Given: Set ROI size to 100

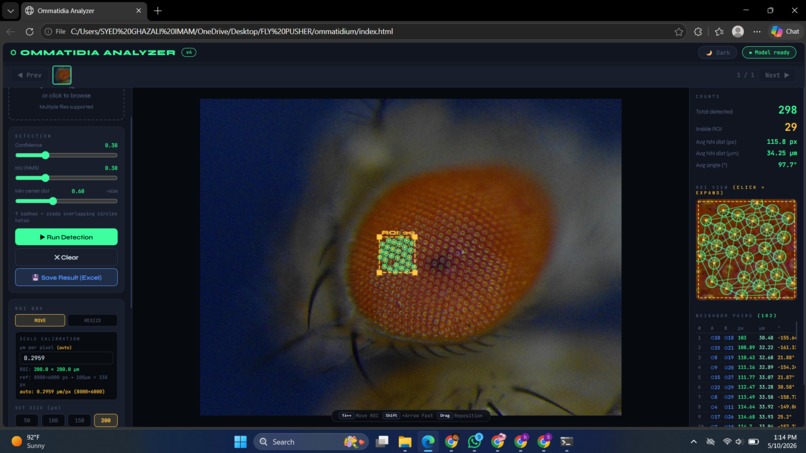Looking at the screenshot, I should click(53, 420).
